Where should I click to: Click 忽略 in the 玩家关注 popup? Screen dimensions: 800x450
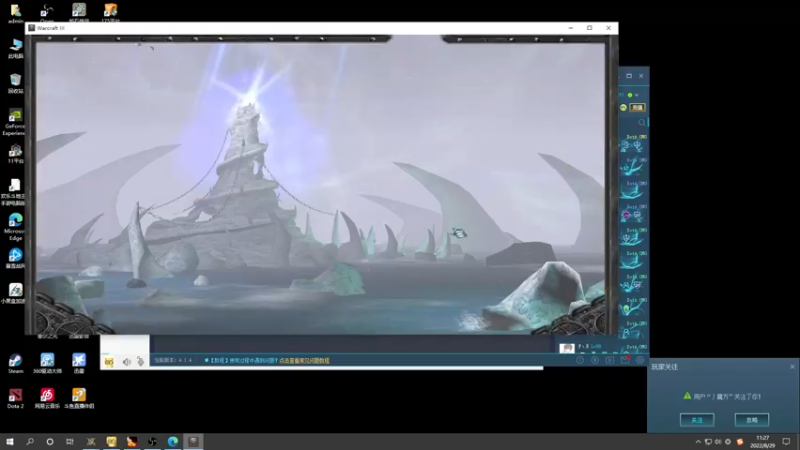pos(752,420)
